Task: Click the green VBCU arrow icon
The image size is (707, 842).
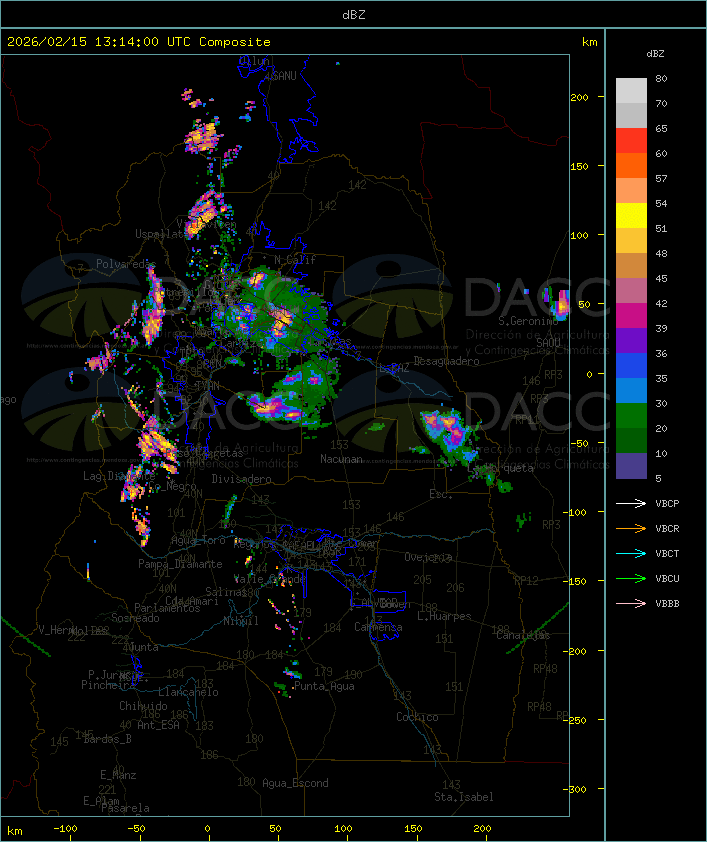Action: pos(631,578)
